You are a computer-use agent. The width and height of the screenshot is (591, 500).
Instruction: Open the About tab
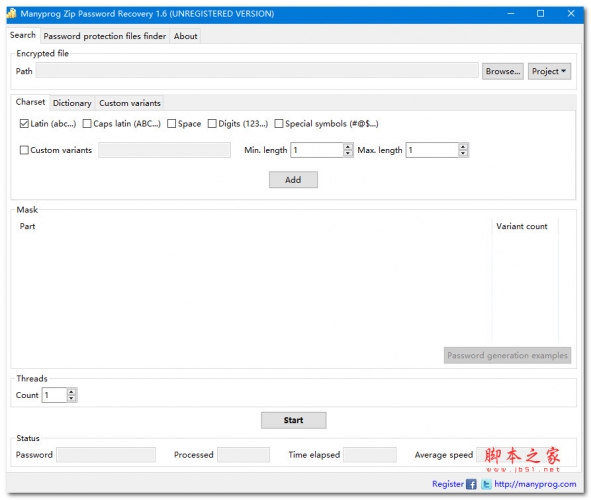point(185,36)
